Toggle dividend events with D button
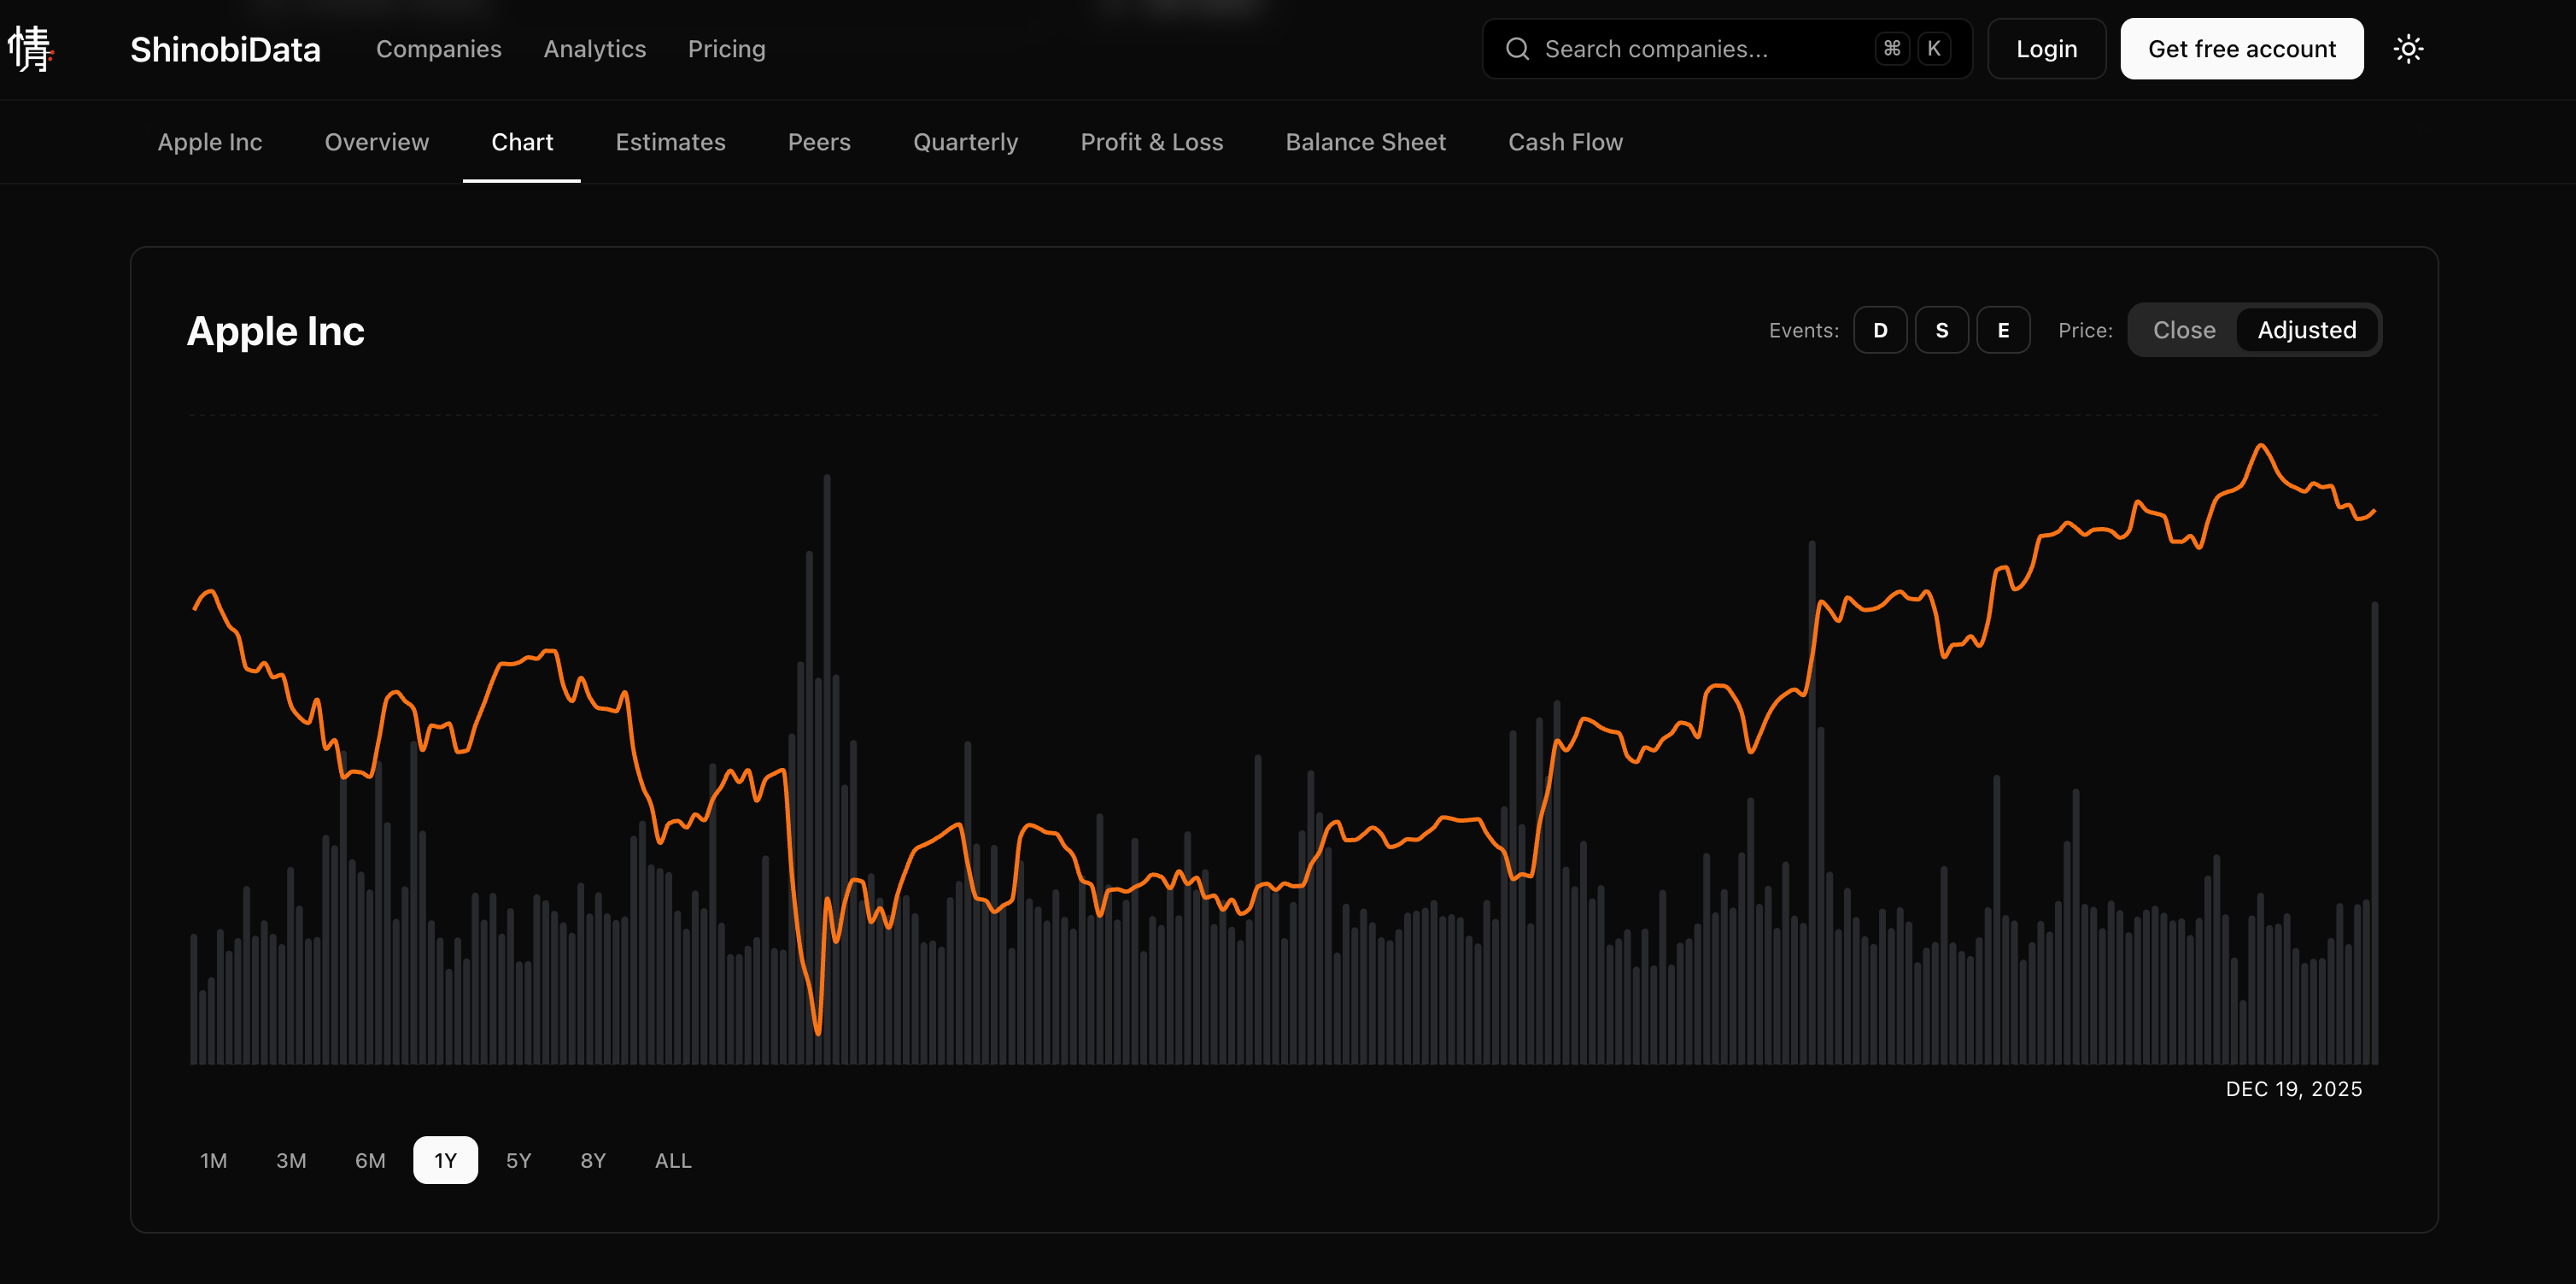2576x1284 pixels. pos(1880,330)
